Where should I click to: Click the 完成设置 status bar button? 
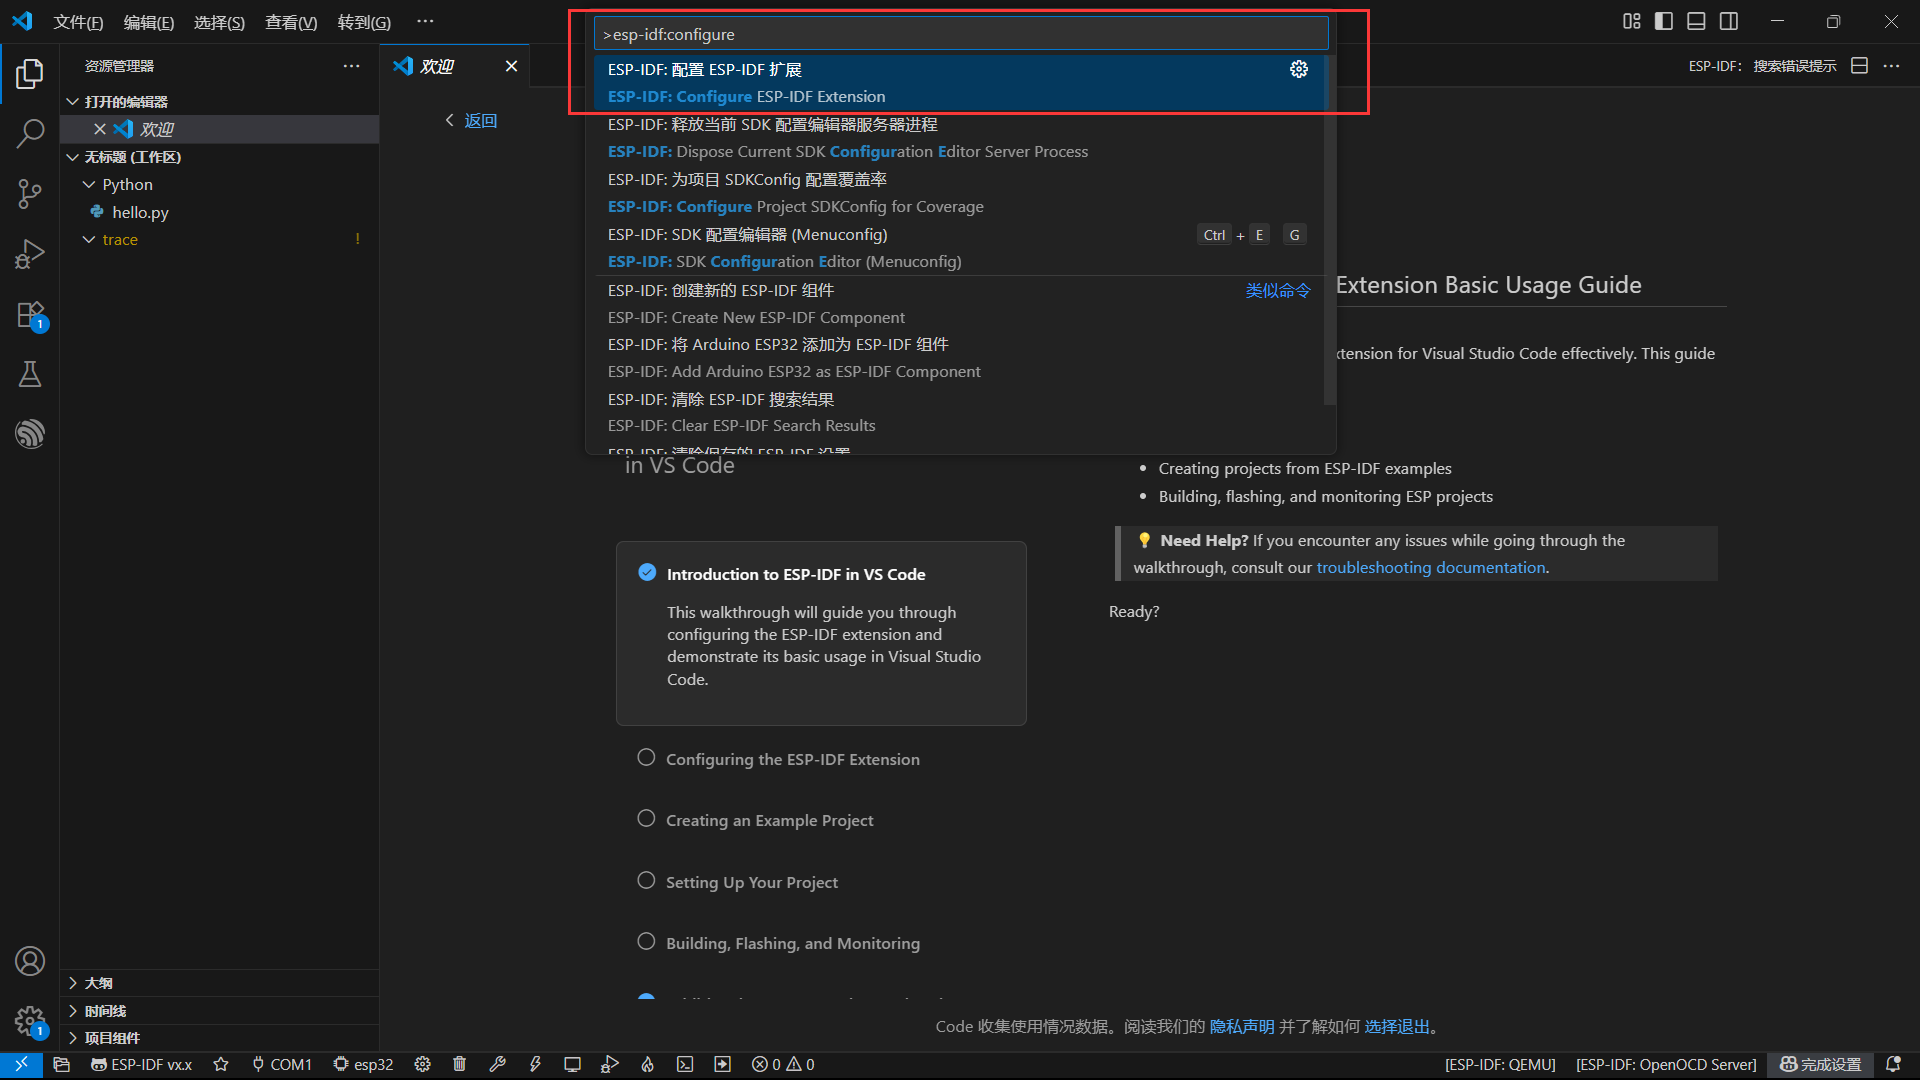coord(1820,1065)
